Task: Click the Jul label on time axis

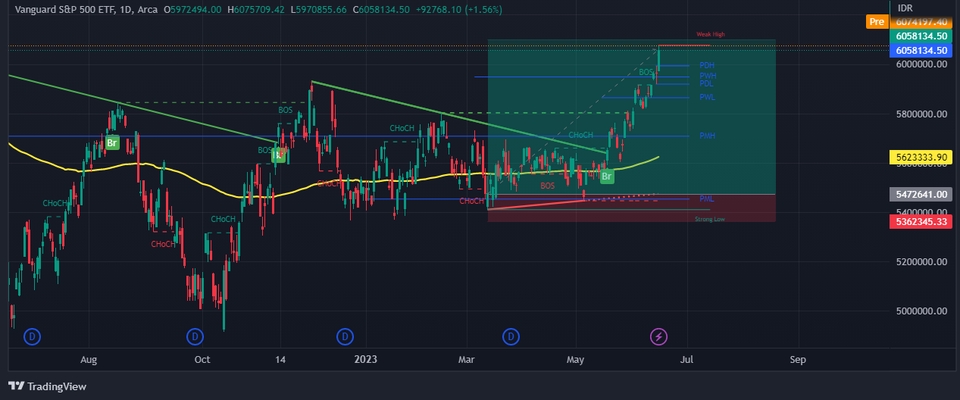Action: click(686, 360)
